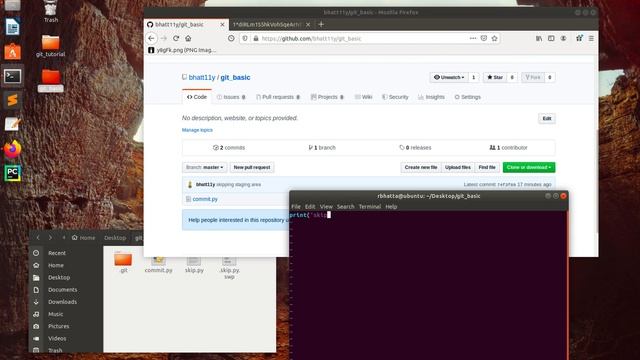Image resolution: width=640 pixels, height=360 pixels.
Task: Open the Clone or download dropdown
Action: 529,167
